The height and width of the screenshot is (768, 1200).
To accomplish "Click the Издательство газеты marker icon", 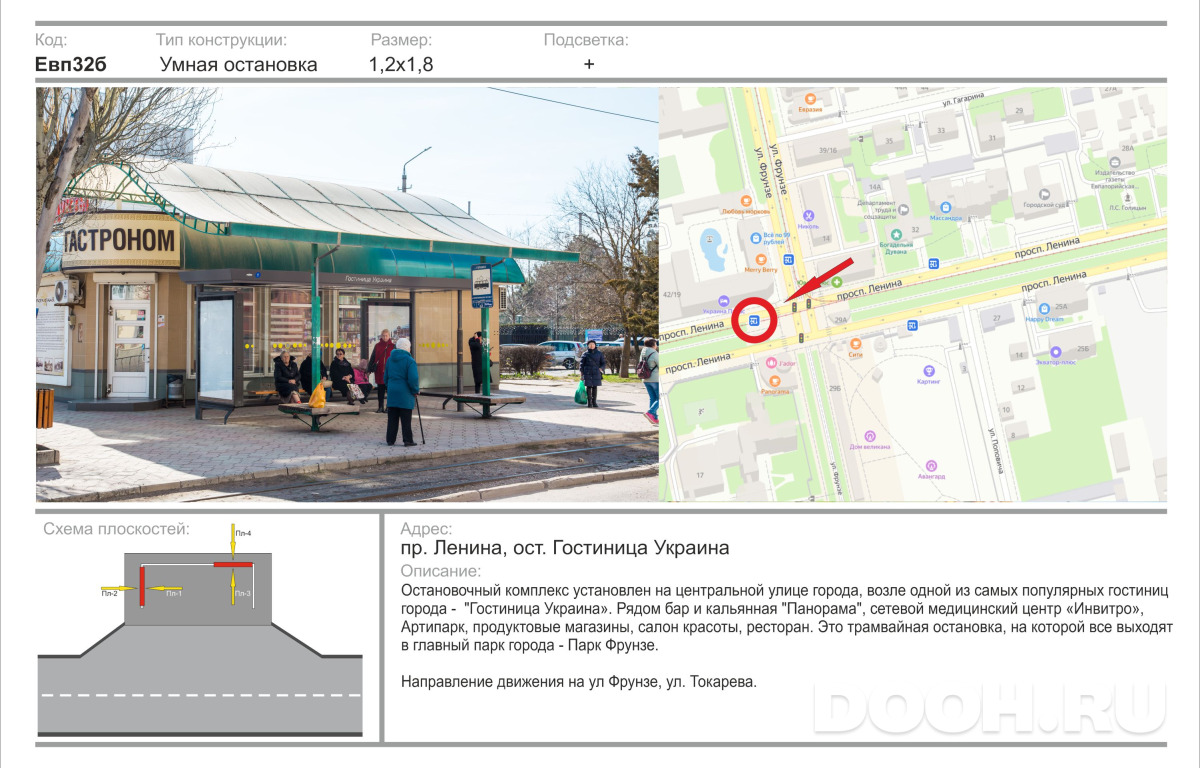I will coord(1115,162).
